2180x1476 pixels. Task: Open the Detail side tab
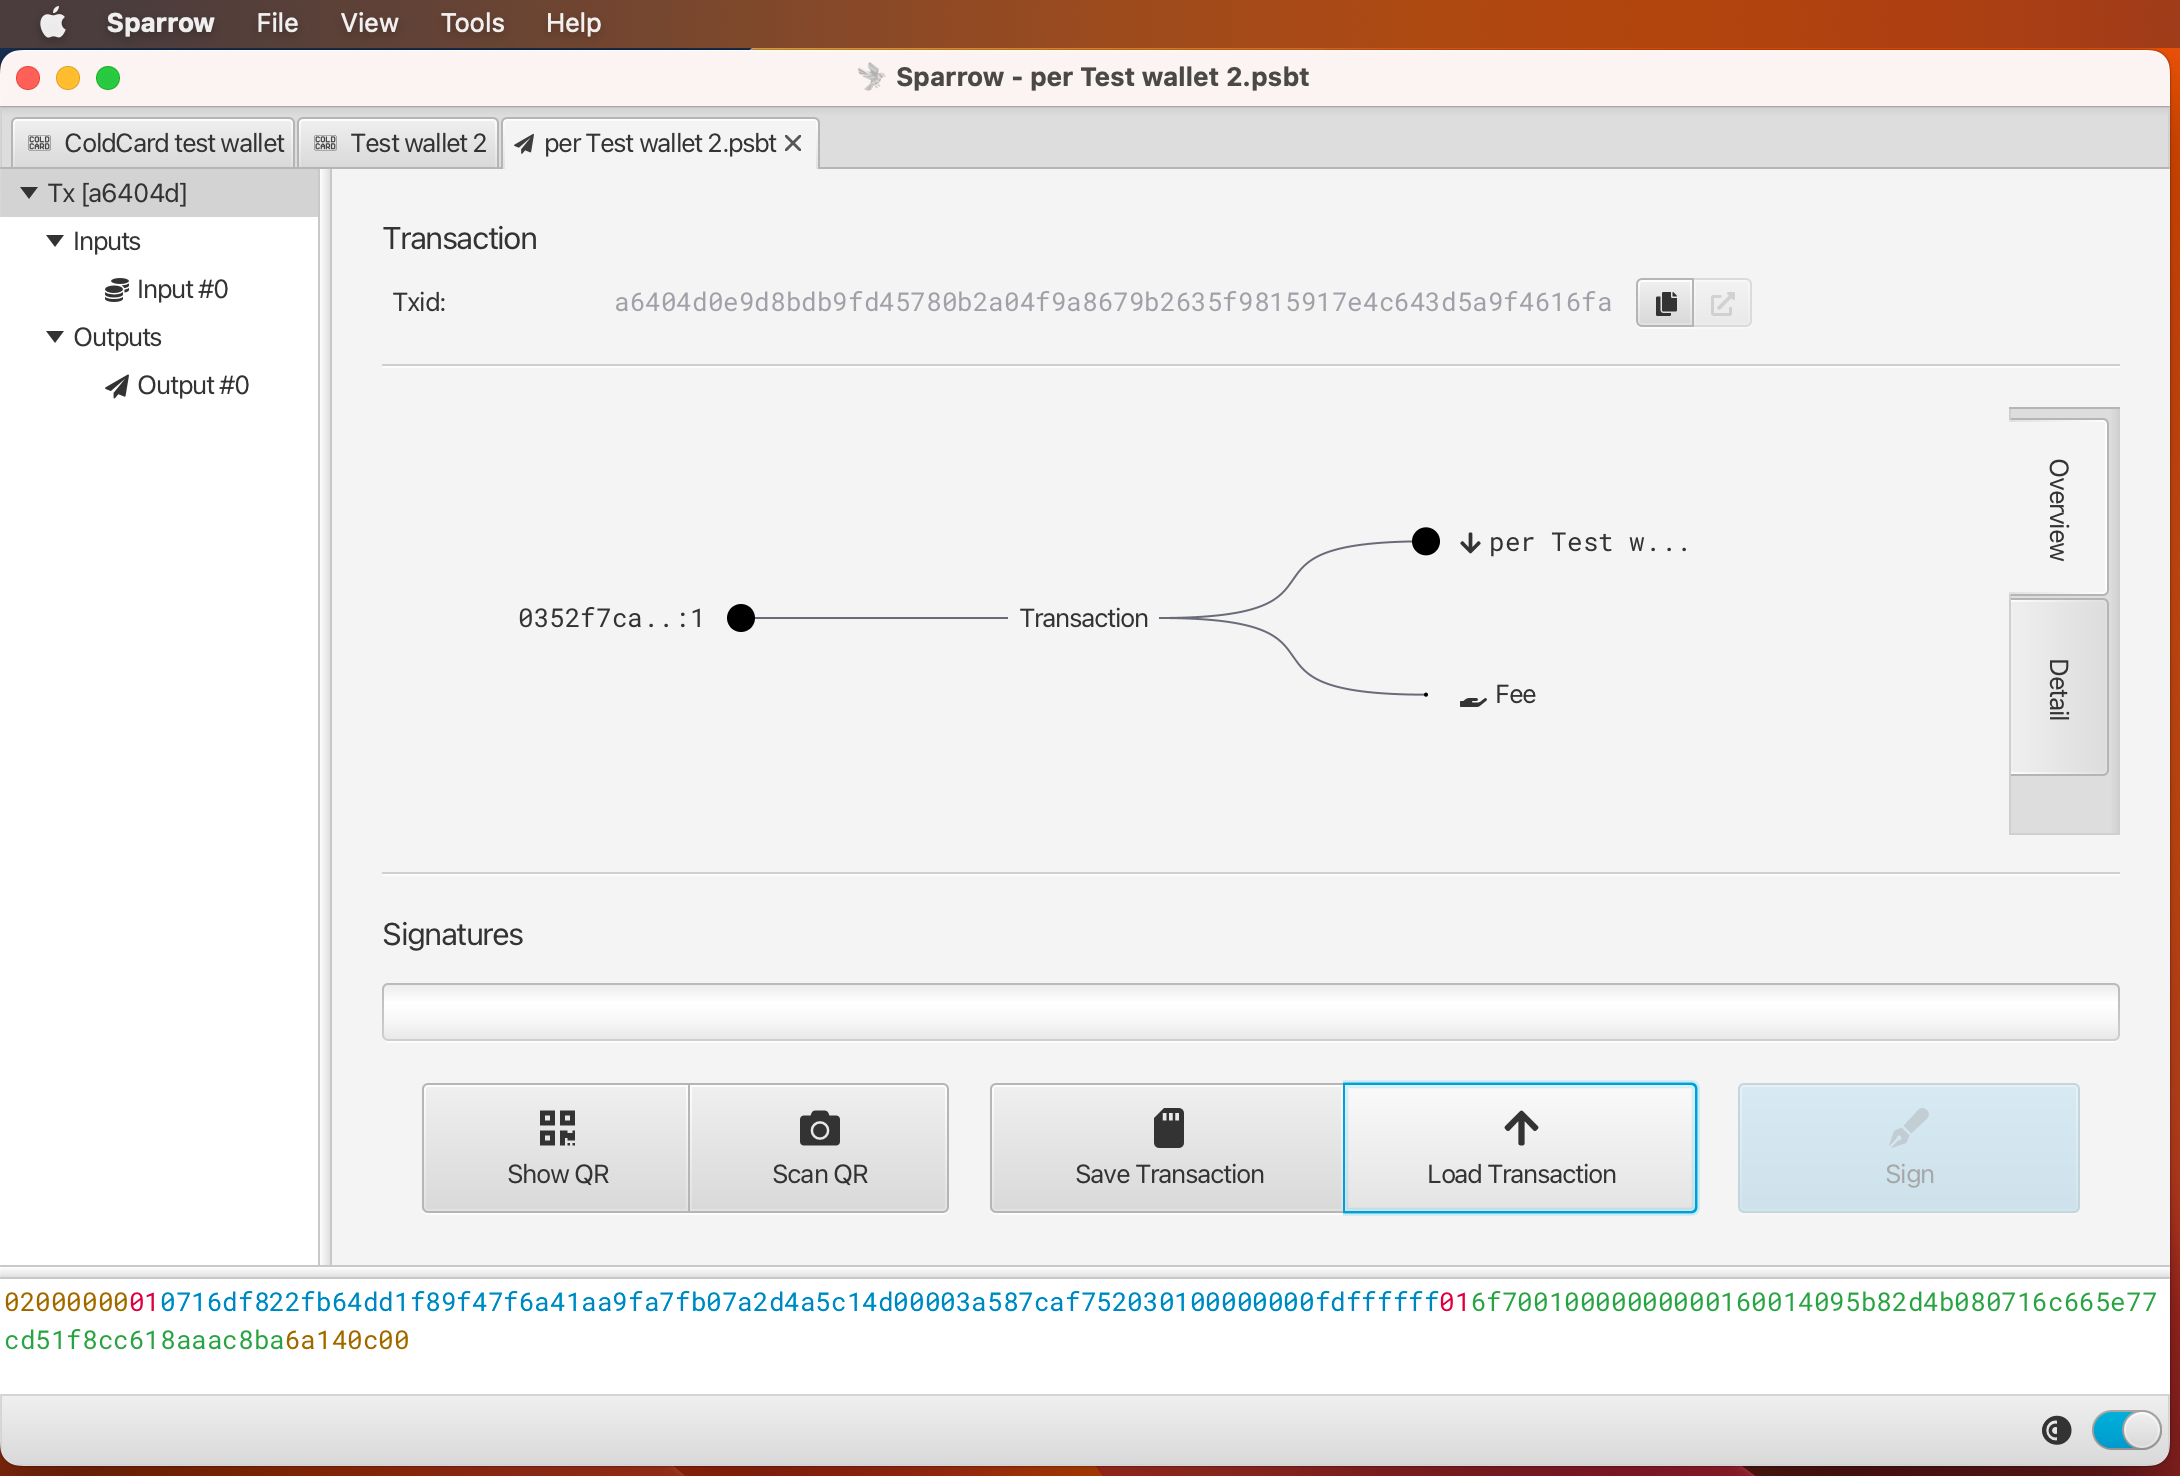(2058, 688)
